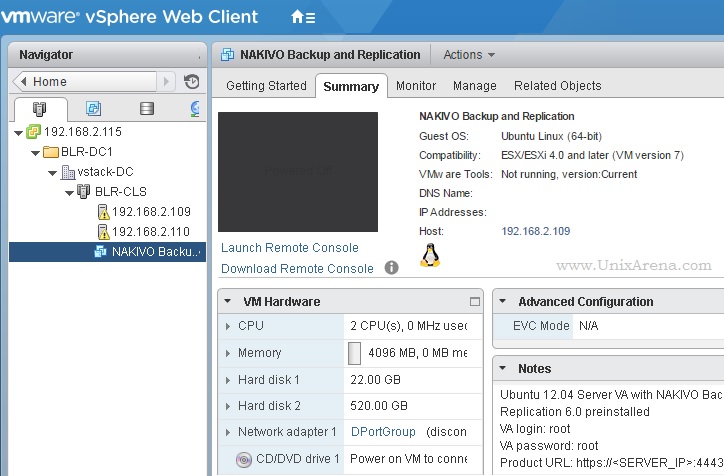Collapse the VM Hardware panel
Screen dimensions: 724x476
(228, 301)
